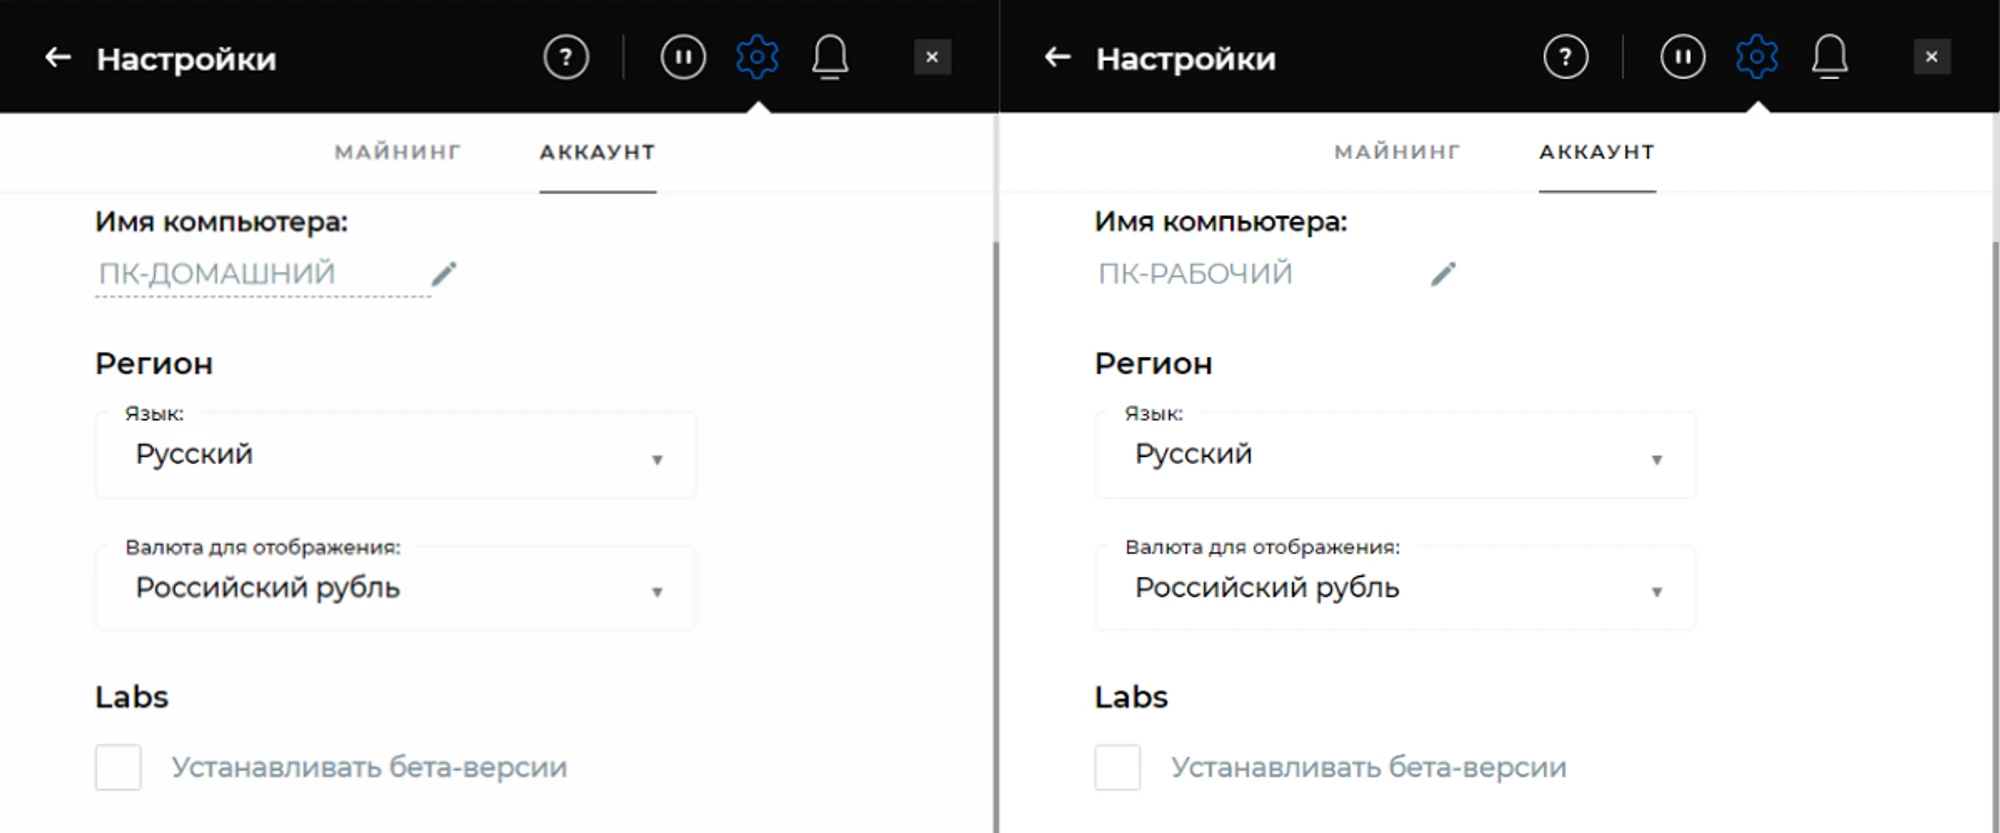The width and height of the screenshot is (2000, 833).
Task: Click back arrow in right Настройки panel
Action: (x=1058, y=58)
